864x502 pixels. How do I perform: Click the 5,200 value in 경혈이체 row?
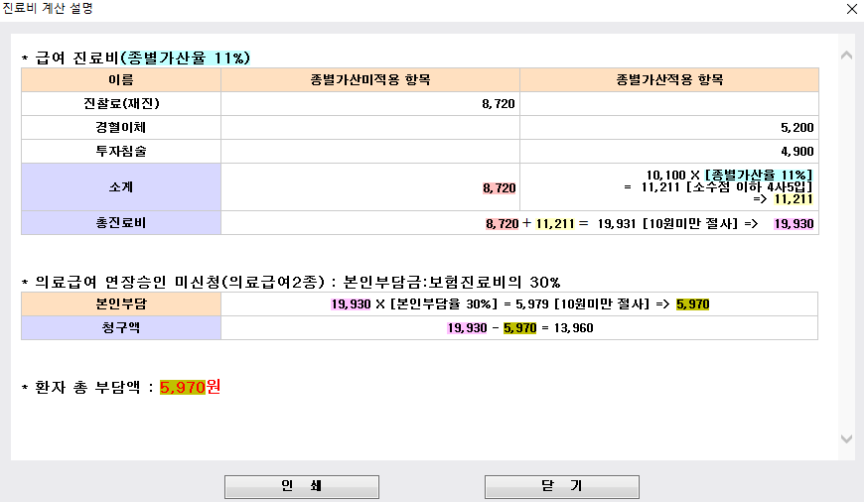tap(797, 127)
